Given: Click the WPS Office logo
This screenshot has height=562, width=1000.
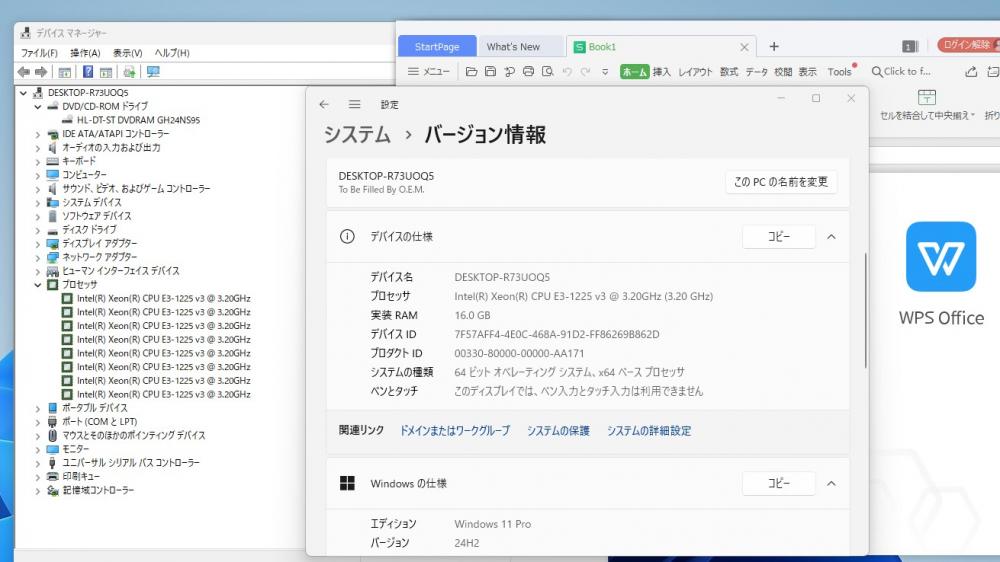Looking at the screenshot, I should point(941,256).
